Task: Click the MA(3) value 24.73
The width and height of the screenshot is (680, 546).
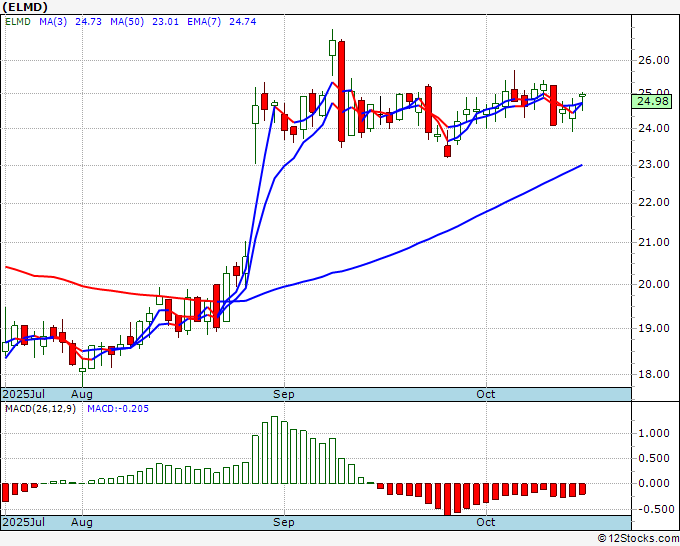Action: [x=88, y=21]
